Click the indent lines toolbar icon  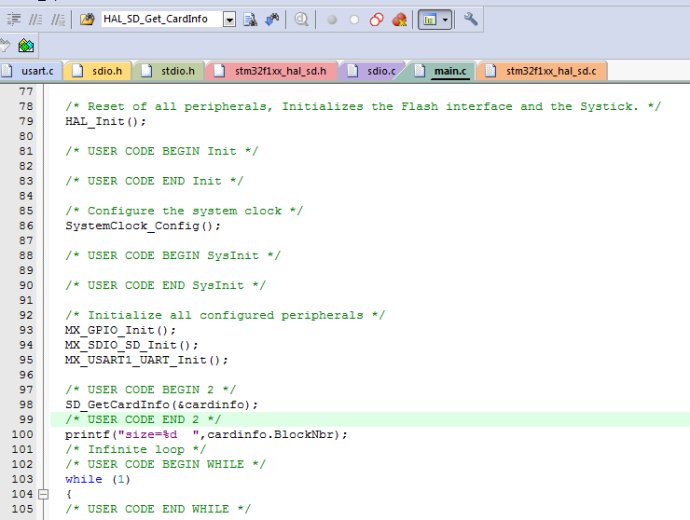(x=14, y=19)
